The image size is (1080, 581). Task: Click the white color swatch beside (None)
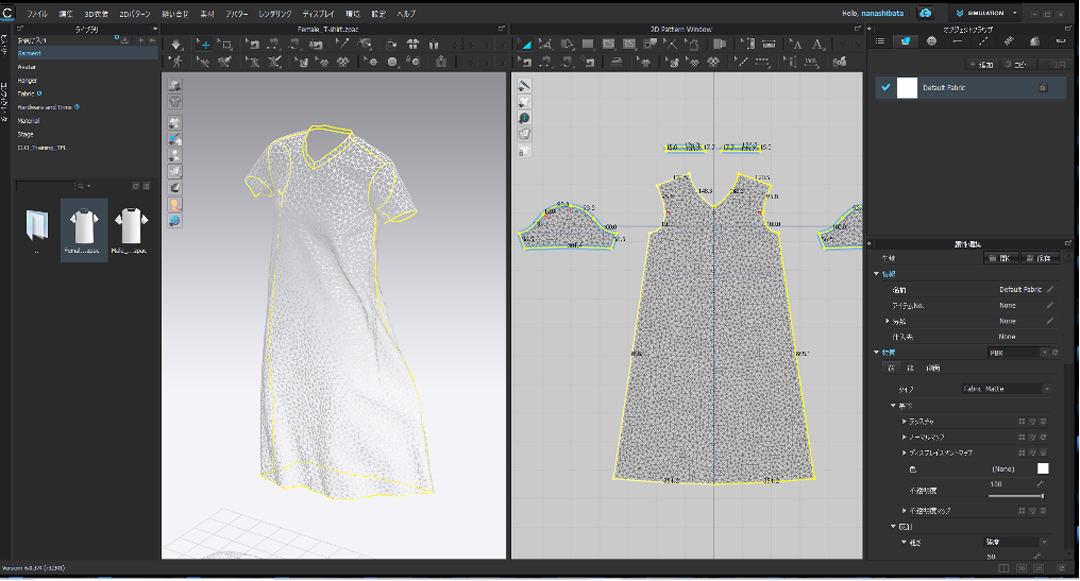1043,469
